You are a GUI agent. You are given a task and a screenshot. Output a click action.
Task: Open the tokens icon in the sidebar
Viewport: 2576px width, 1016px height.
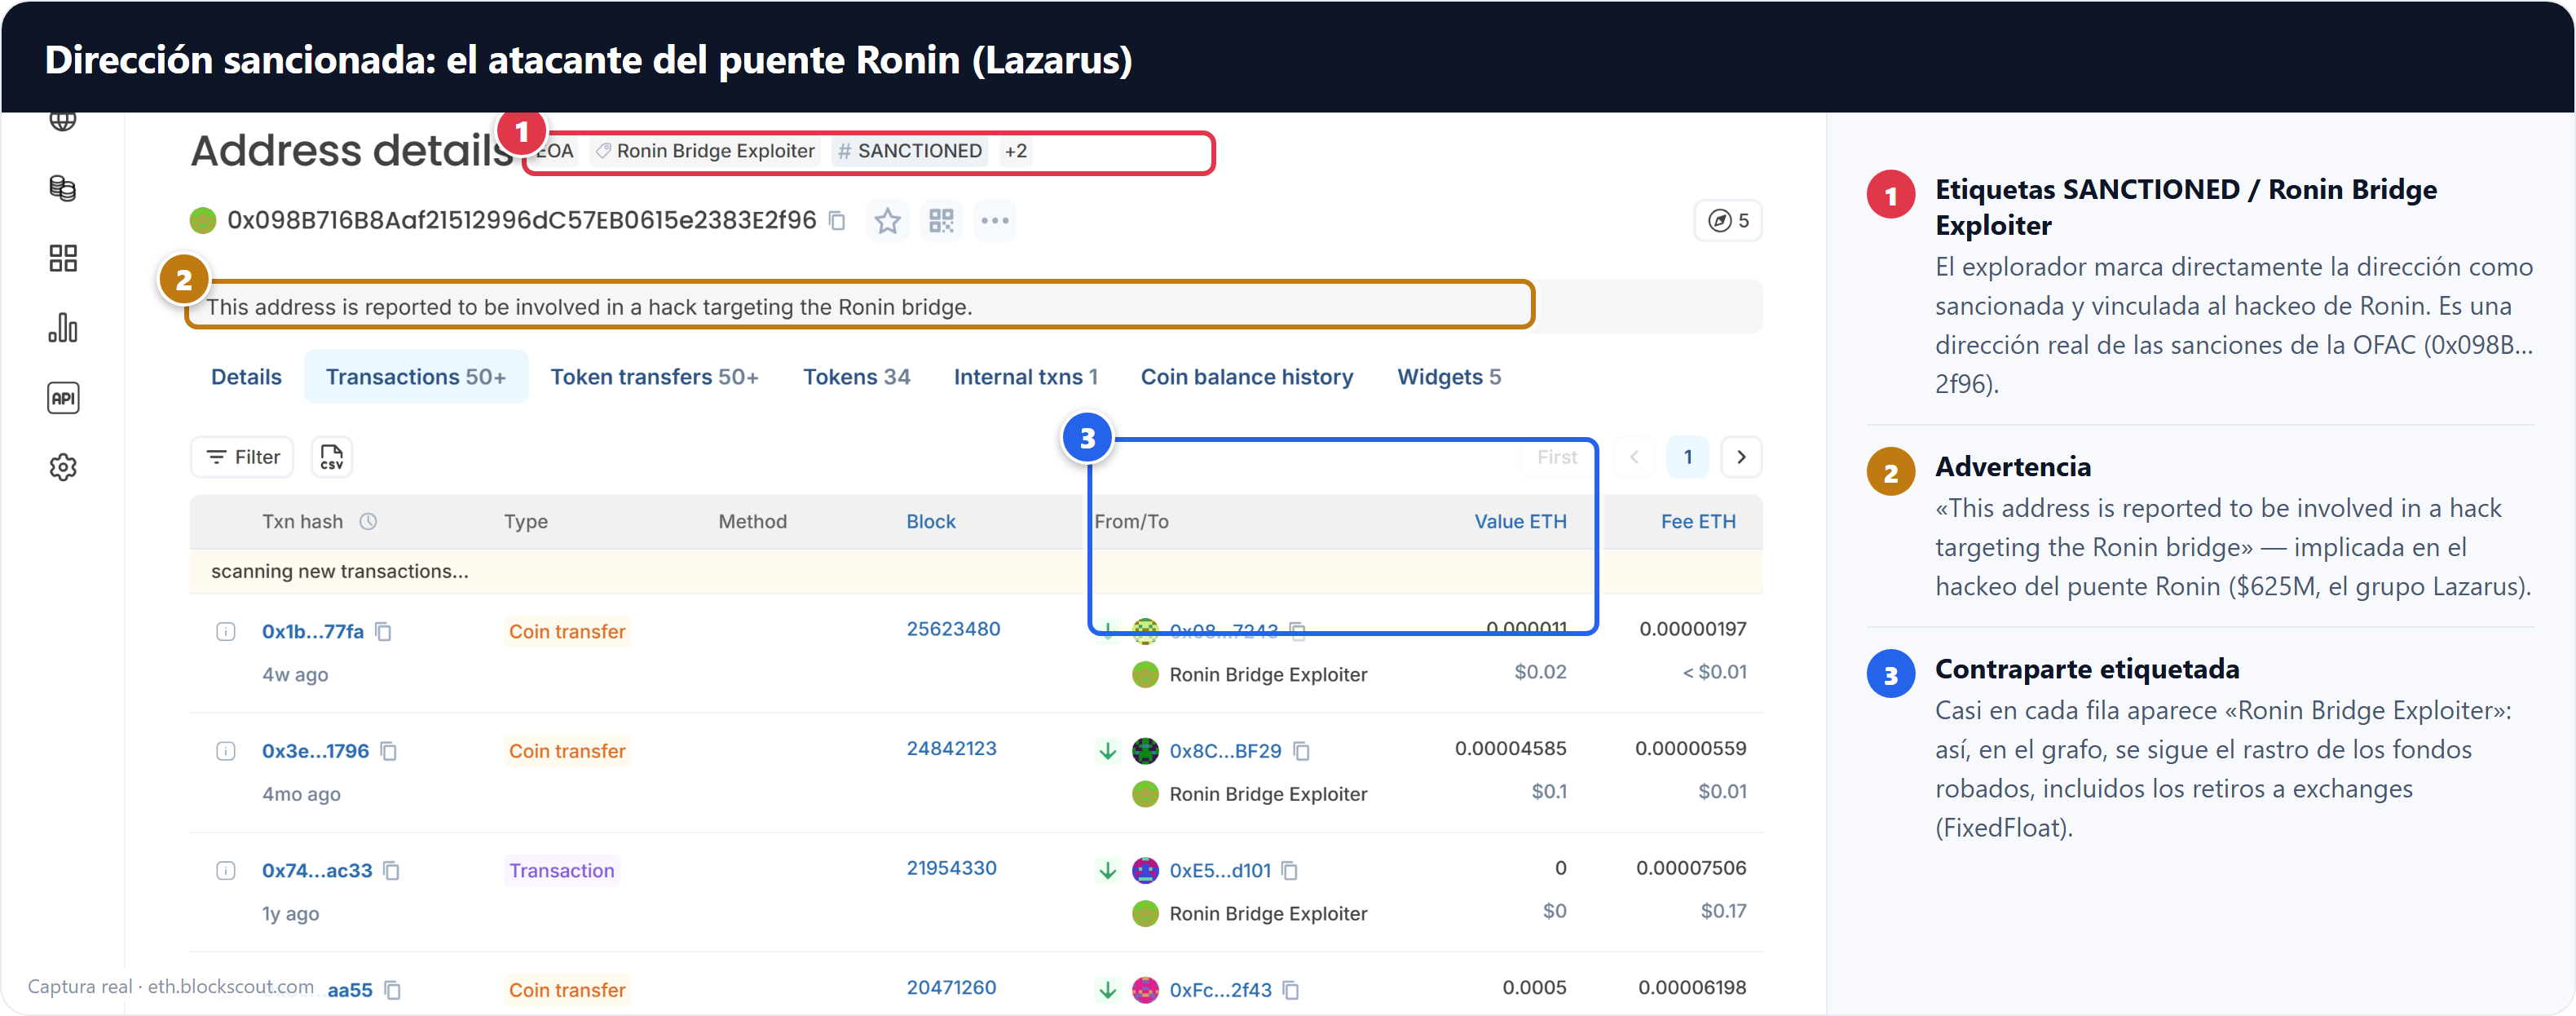pyautogui.click(x=63, y=188)
